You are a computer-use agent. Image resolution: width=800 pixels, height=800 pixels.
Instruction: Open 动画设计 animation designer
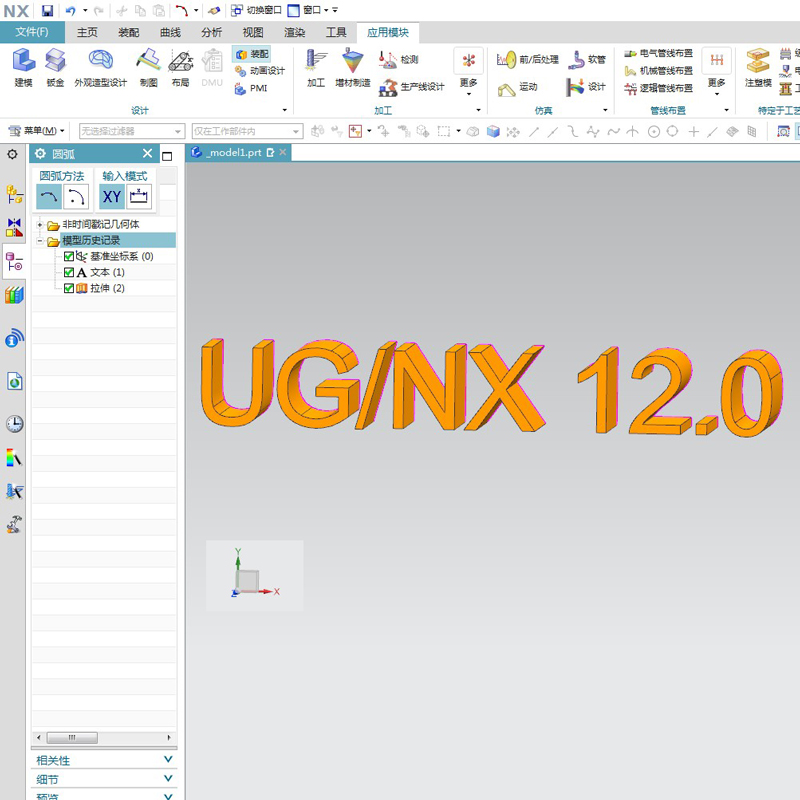point(259,71)
